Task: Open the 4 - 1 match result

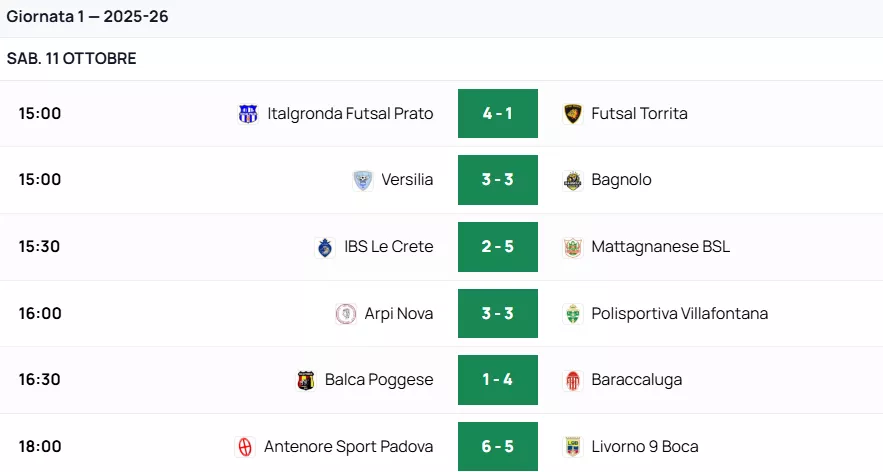Action: pyautogui.click(x=498, y=114)
